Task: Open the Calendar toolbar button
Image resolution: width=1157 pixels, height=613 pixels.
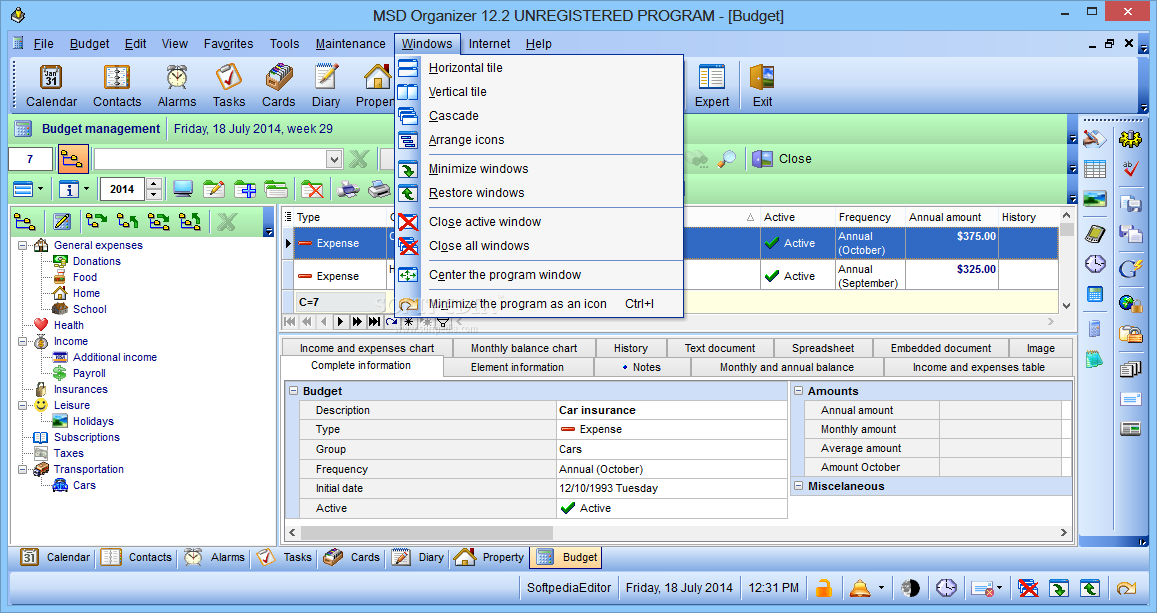Action: point(51,86)
